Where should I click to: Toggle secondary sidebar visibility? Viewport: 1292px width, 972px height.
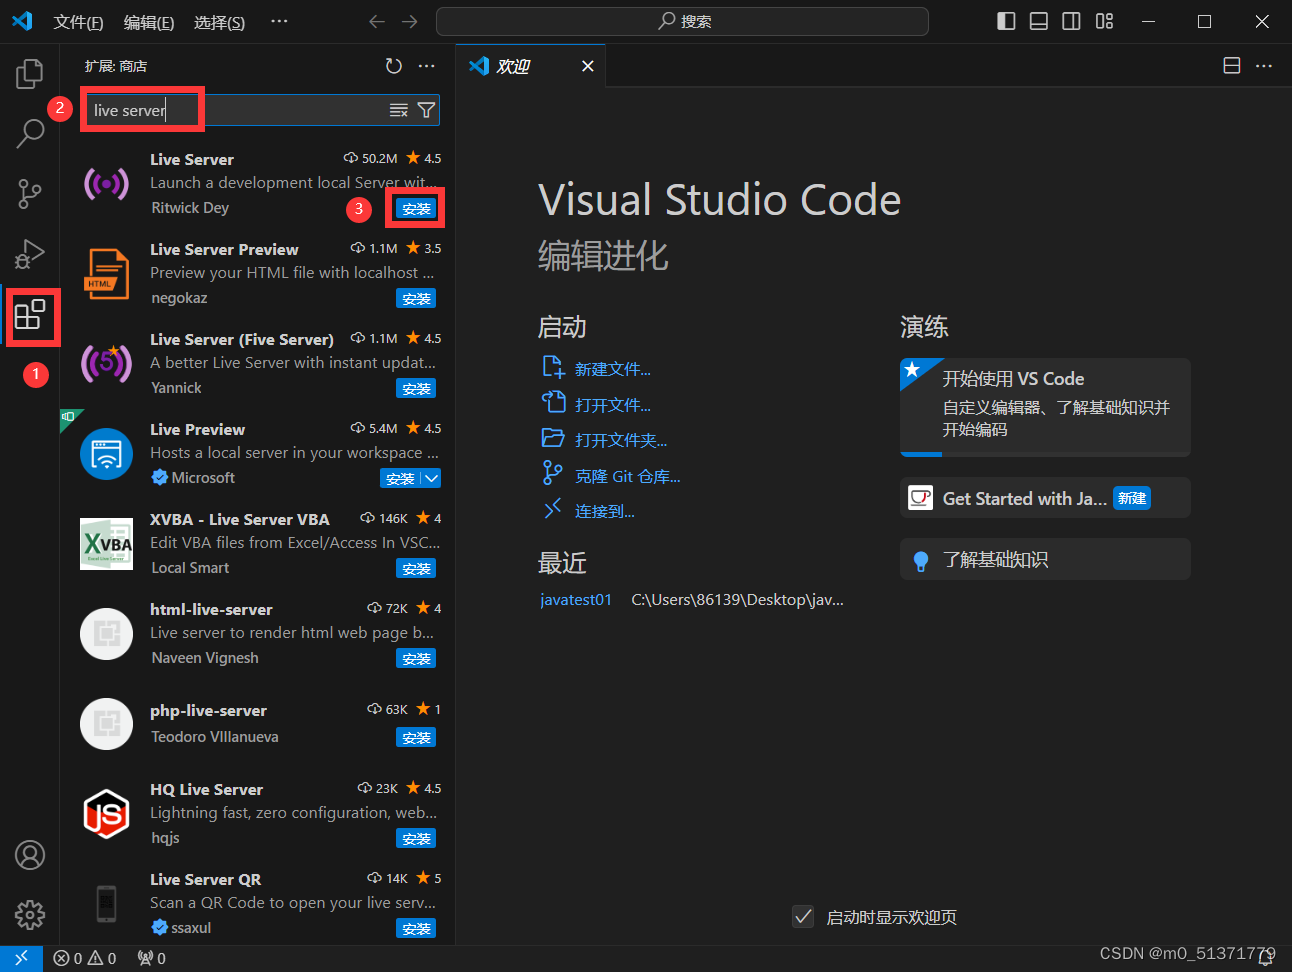click(x=1071, y=21)
